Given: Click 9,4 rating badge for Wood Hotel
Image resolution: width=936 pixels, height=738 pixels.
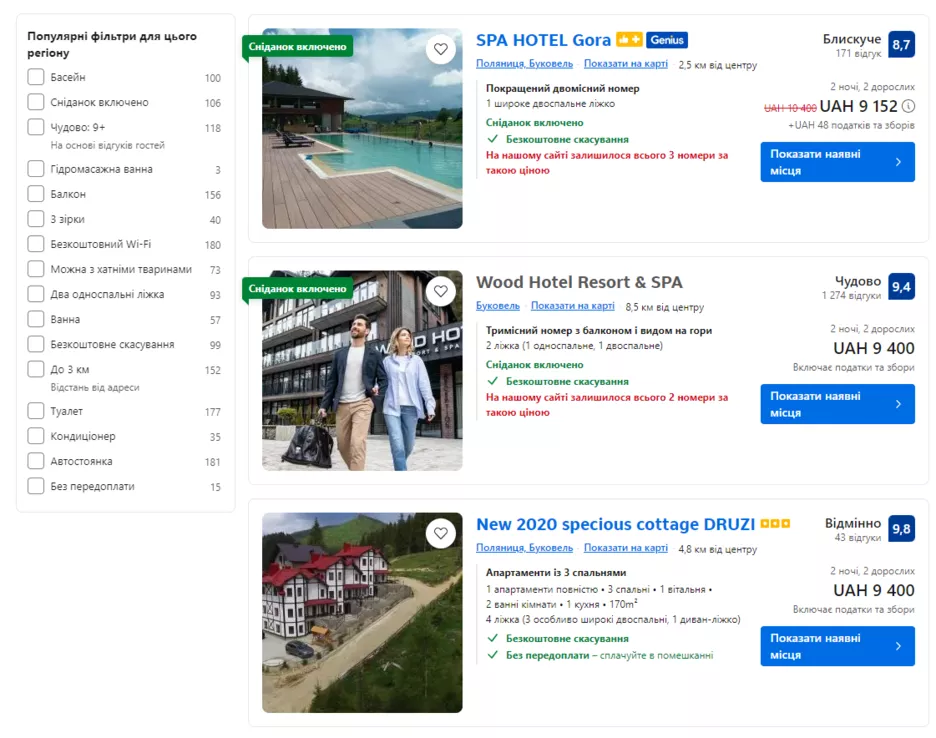Looking at the screenshot, I should tap(901, 287).
